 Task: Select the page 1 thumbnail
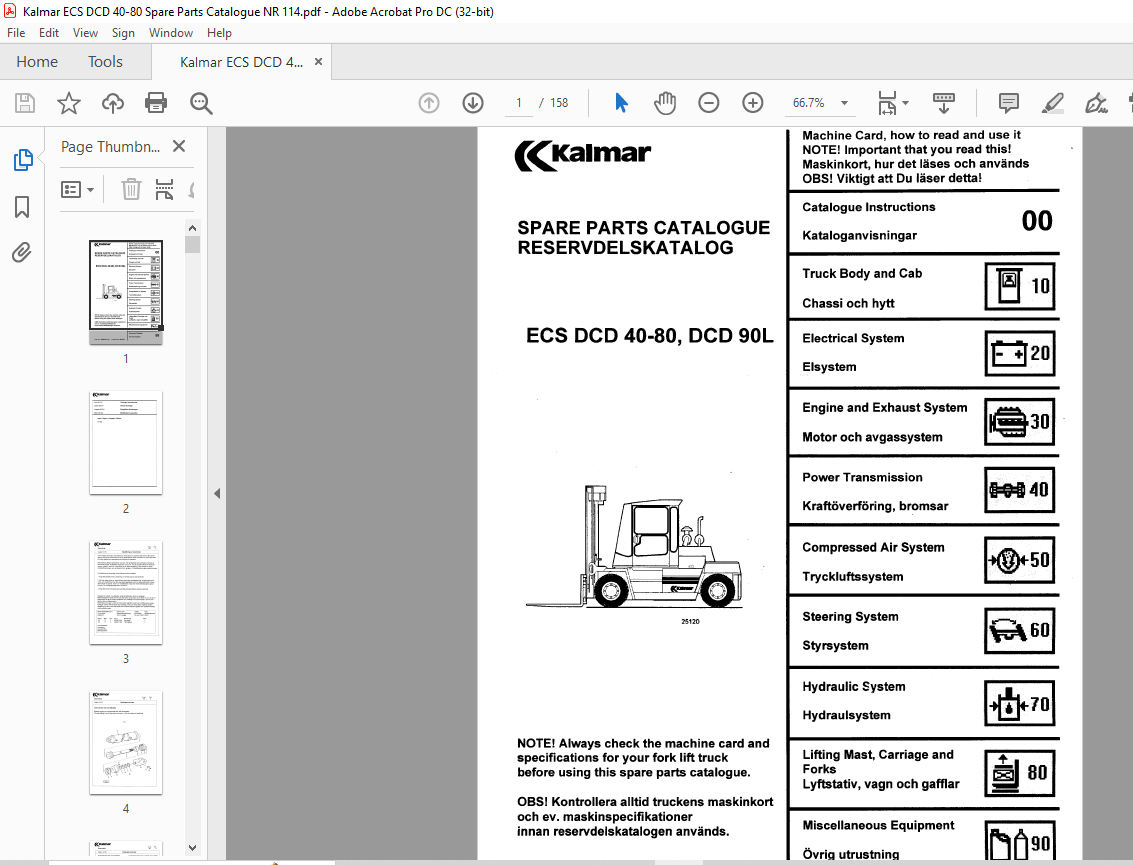[126, 293]
